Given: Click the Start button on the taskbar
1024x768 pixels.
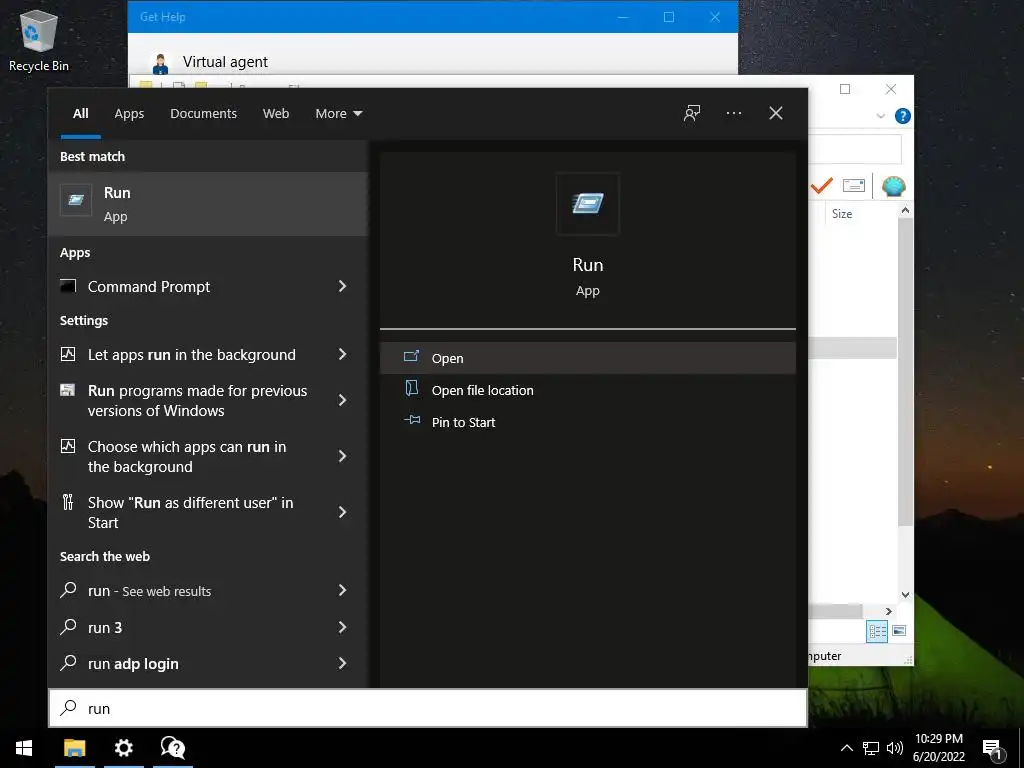Looking at the screenshot, I should click(24, 748).
